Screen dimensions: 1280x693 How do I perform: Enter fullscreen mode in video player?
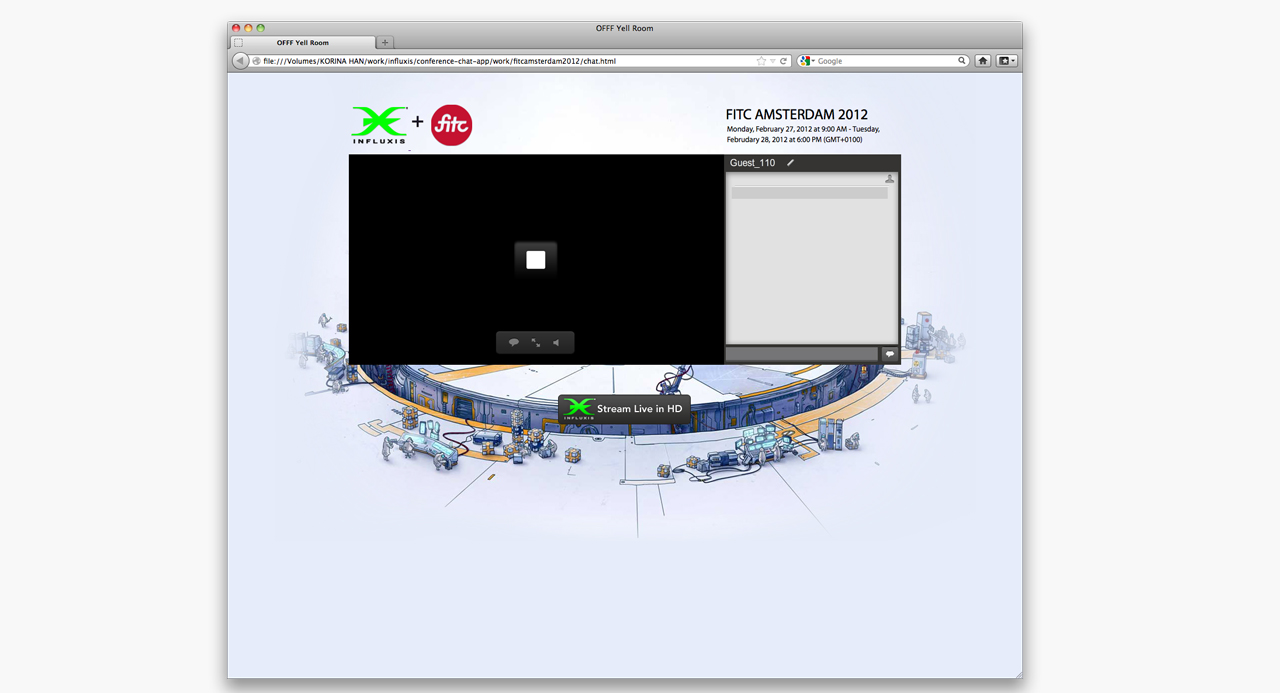pos(536,343)
